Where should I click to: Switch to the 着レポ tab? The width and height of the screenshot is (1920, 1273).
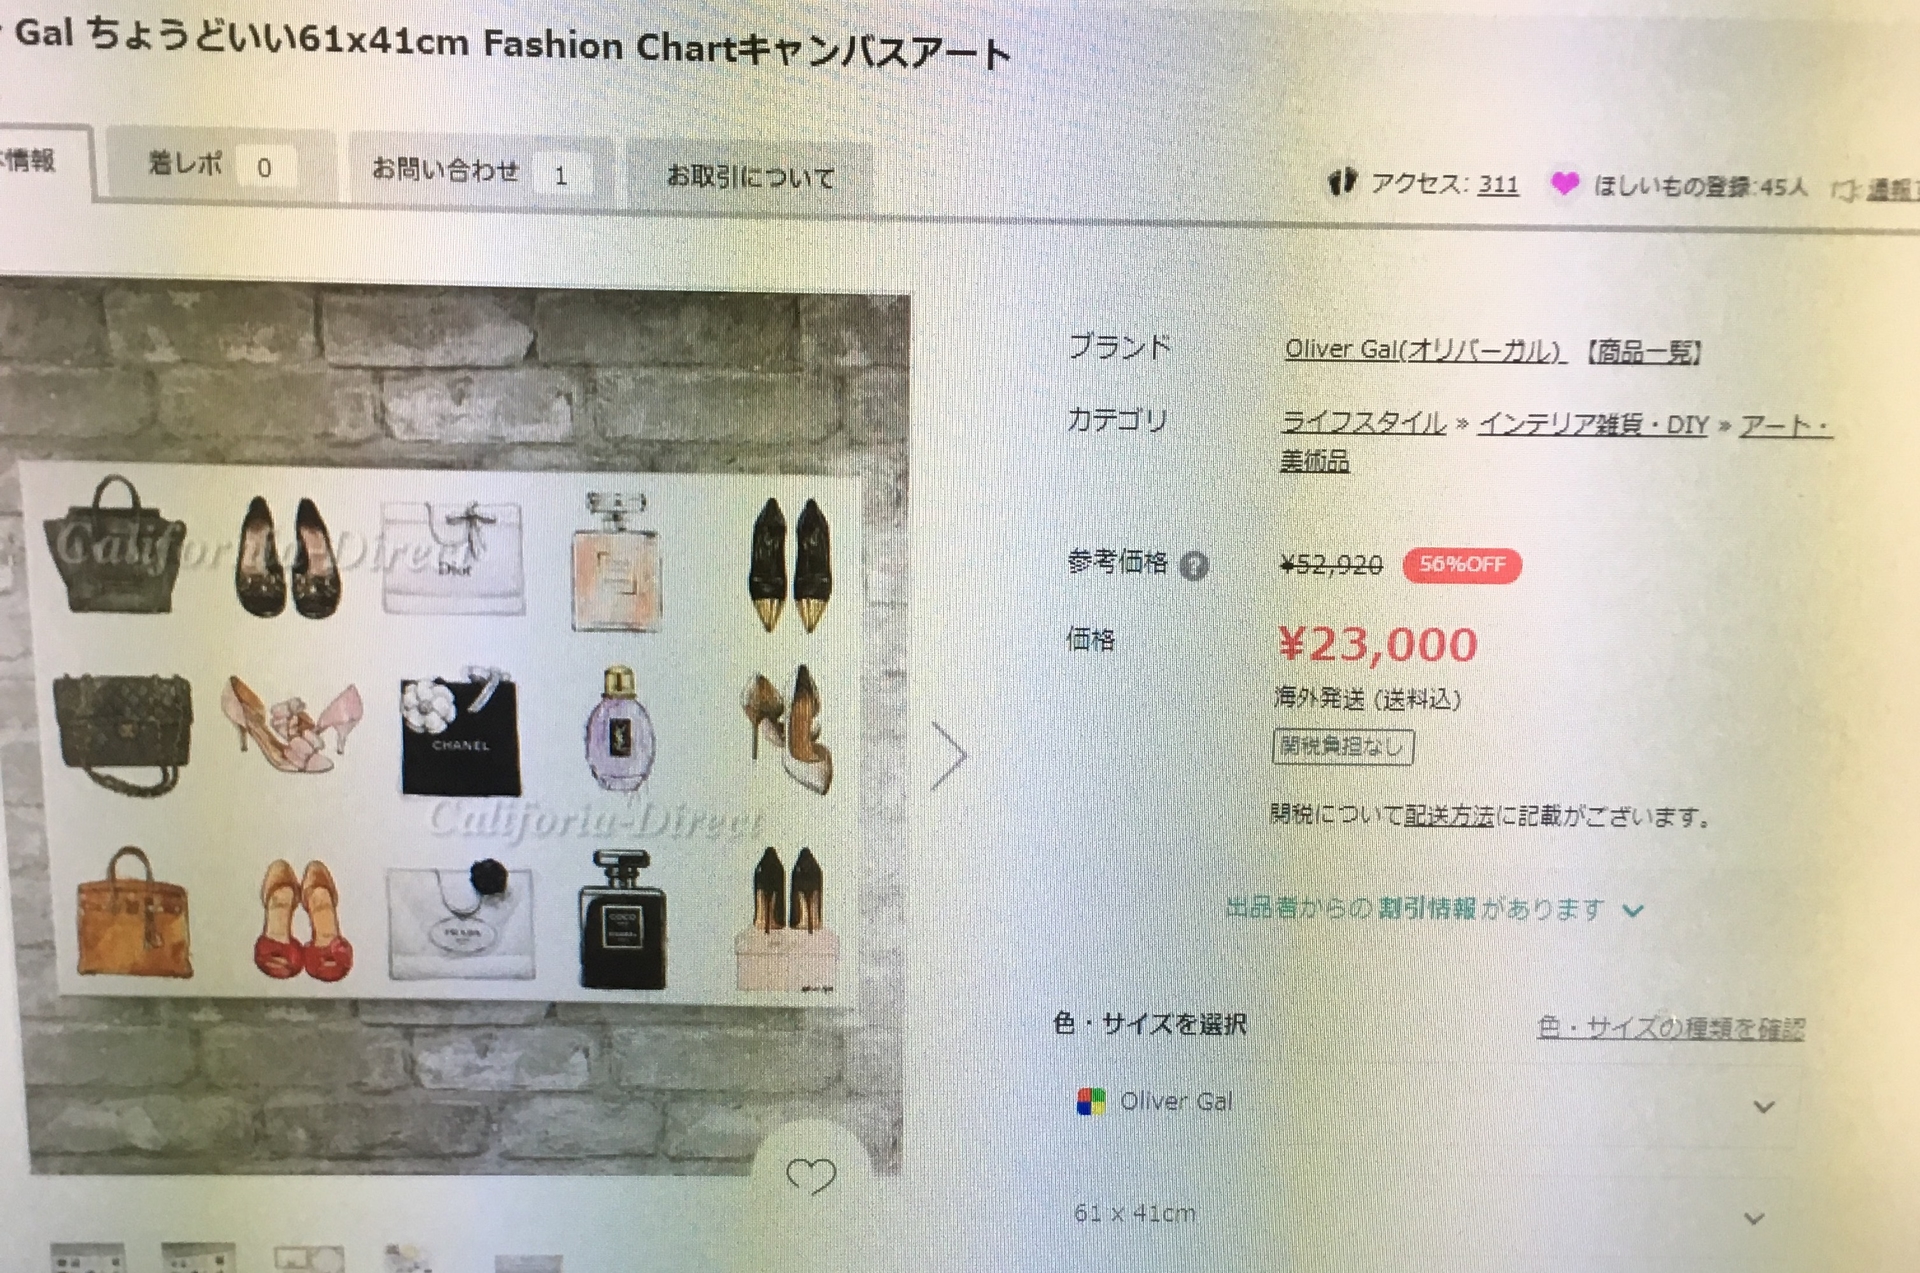click(x=221, y=164)
